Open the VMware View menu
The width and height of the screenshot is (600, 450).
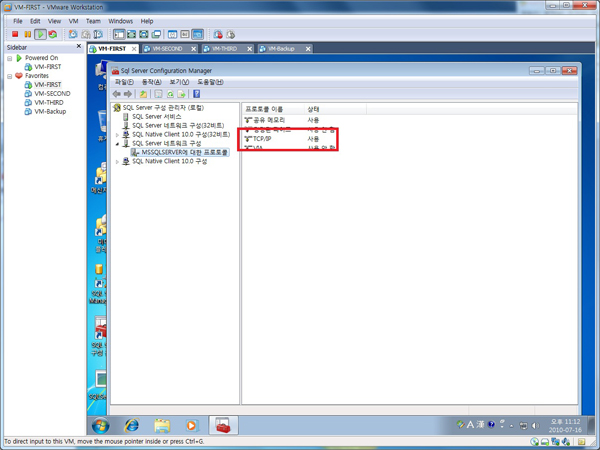coord(54,21)
